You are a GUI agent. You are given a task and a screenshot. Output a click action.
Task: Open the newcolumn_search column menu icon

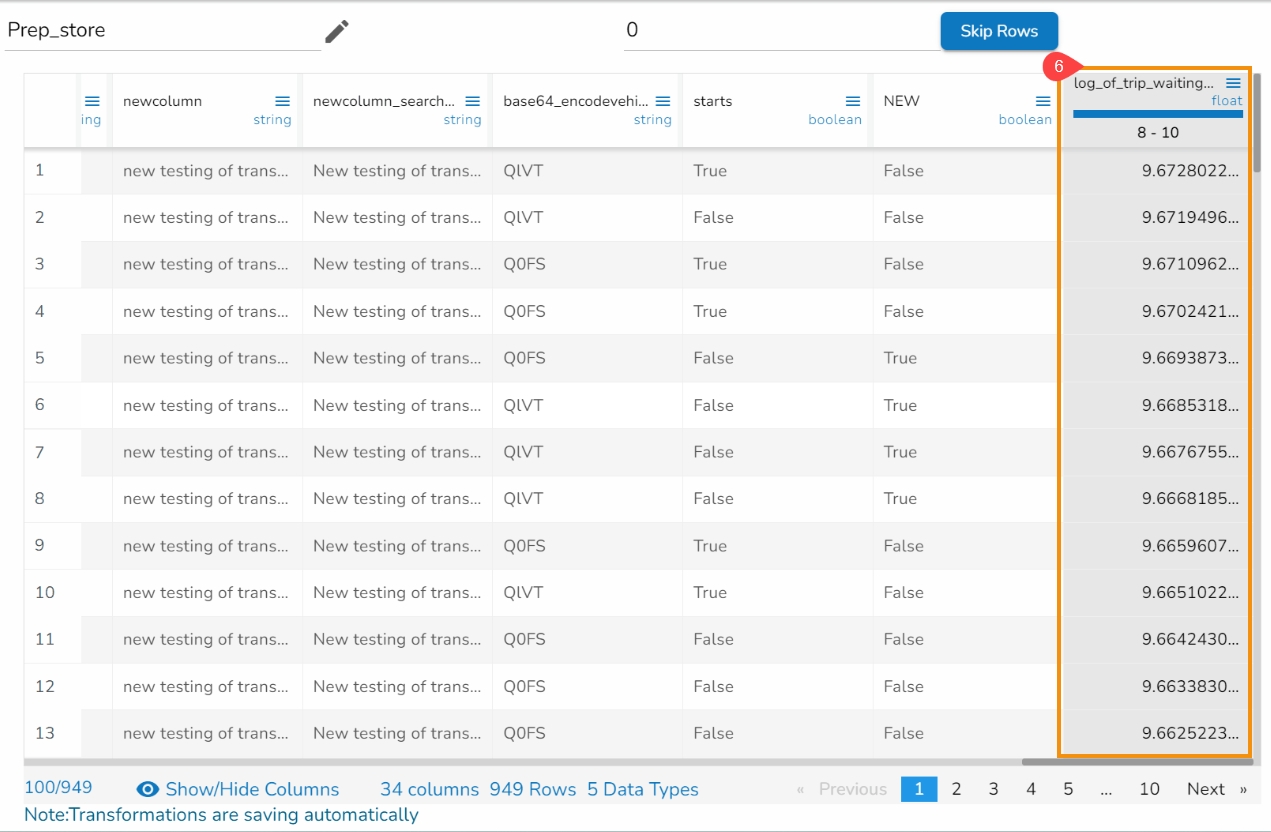pyautogui.click(x=472, y=101)
